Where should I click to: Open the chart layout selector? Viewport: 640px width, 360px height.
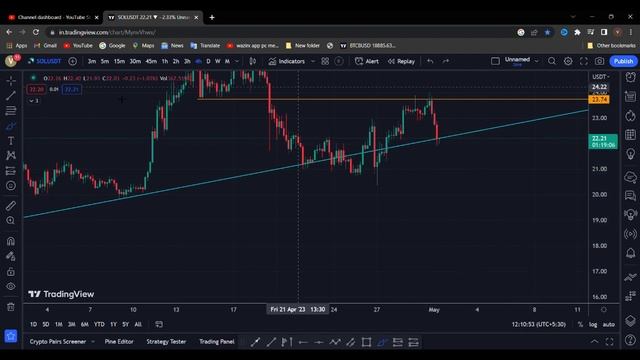495,61
